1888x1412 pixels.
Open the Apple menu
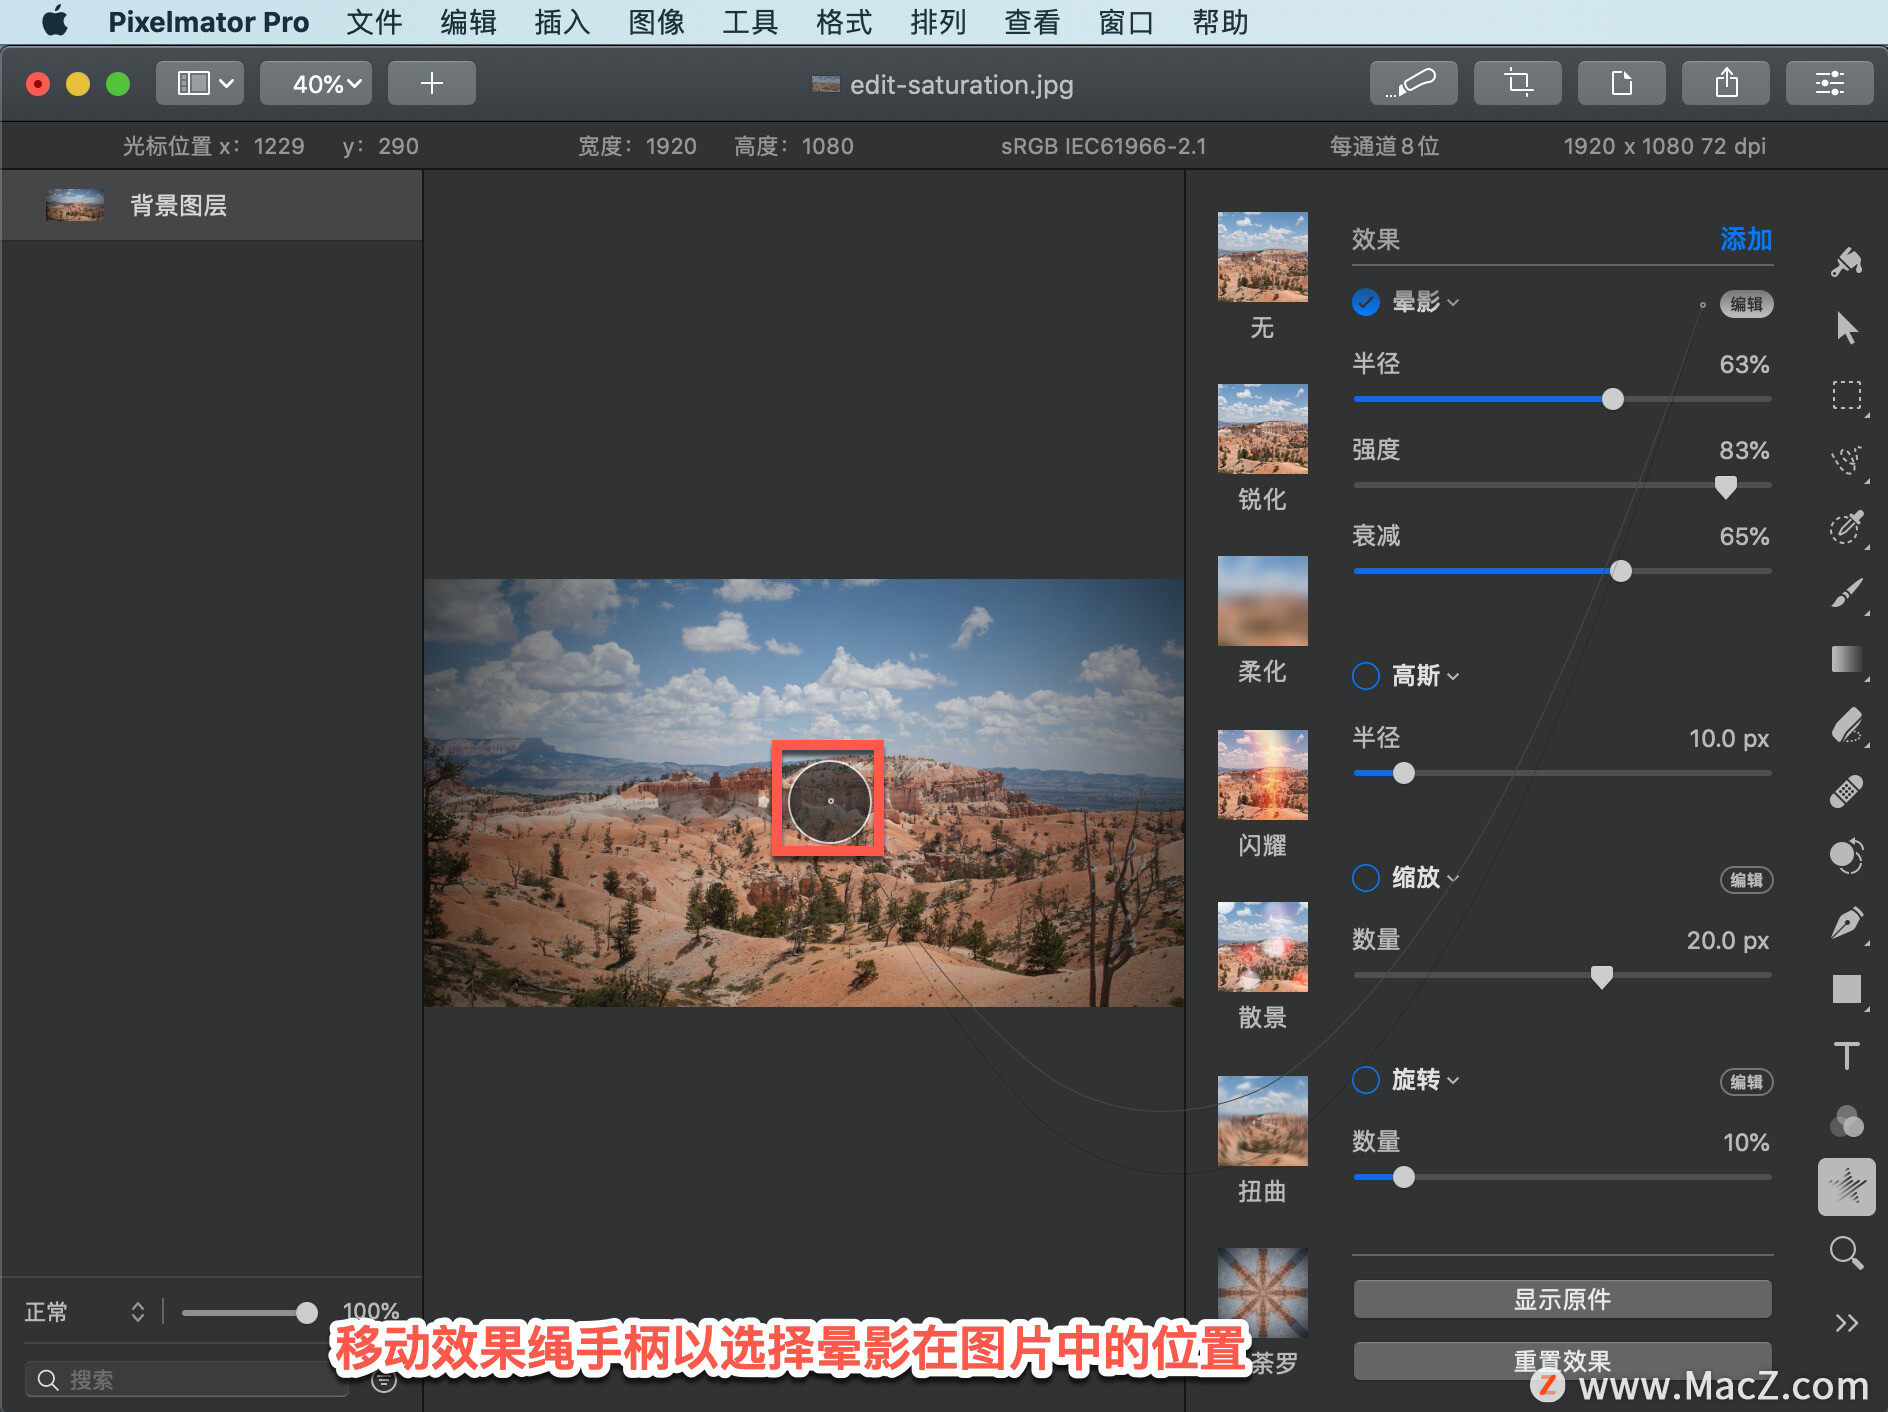pyautogui.click(x=54, y=21)
